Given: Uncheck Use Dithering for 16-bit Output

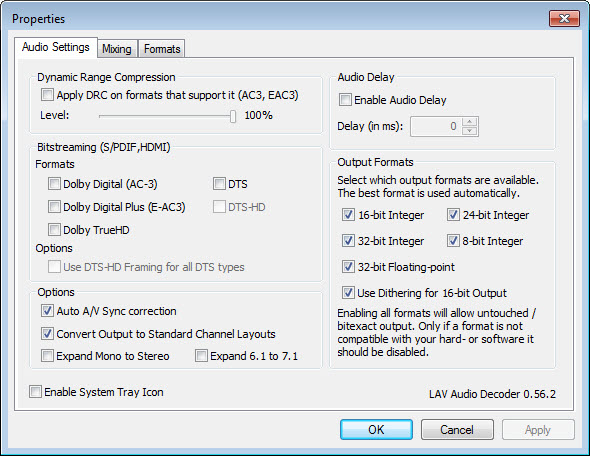Looking at the screenshot, I should pos(348,293).
